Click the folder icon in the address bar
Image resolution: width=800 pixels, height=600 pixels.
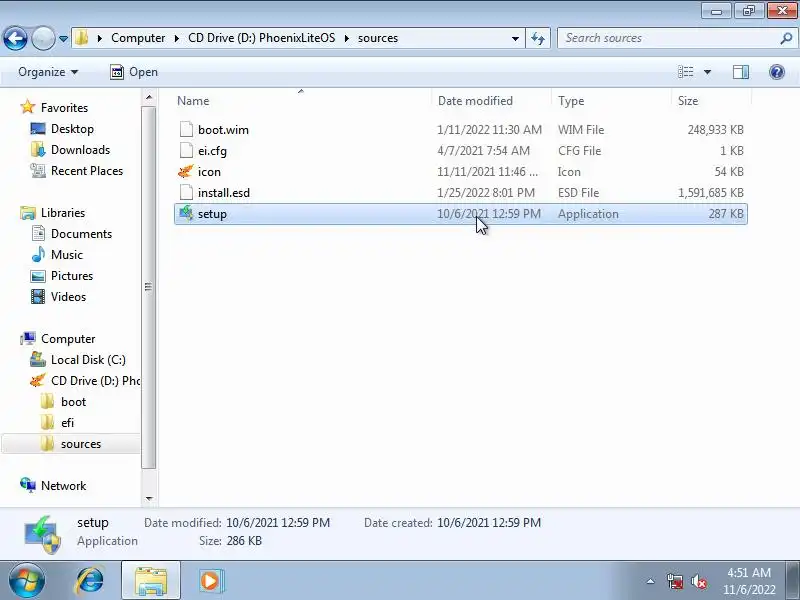point(81,38)
